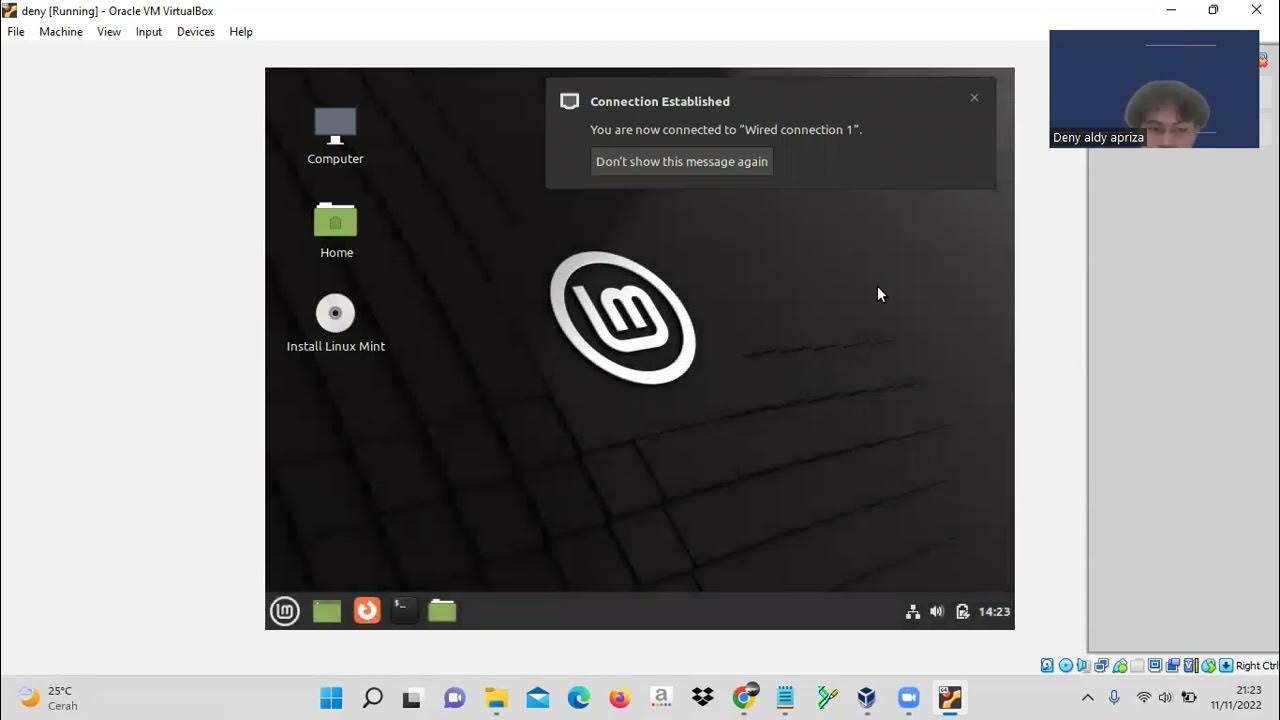Open Windows volume tray icon
This screenshot has height=720, width=1280.
click(x=1165, y=697)
